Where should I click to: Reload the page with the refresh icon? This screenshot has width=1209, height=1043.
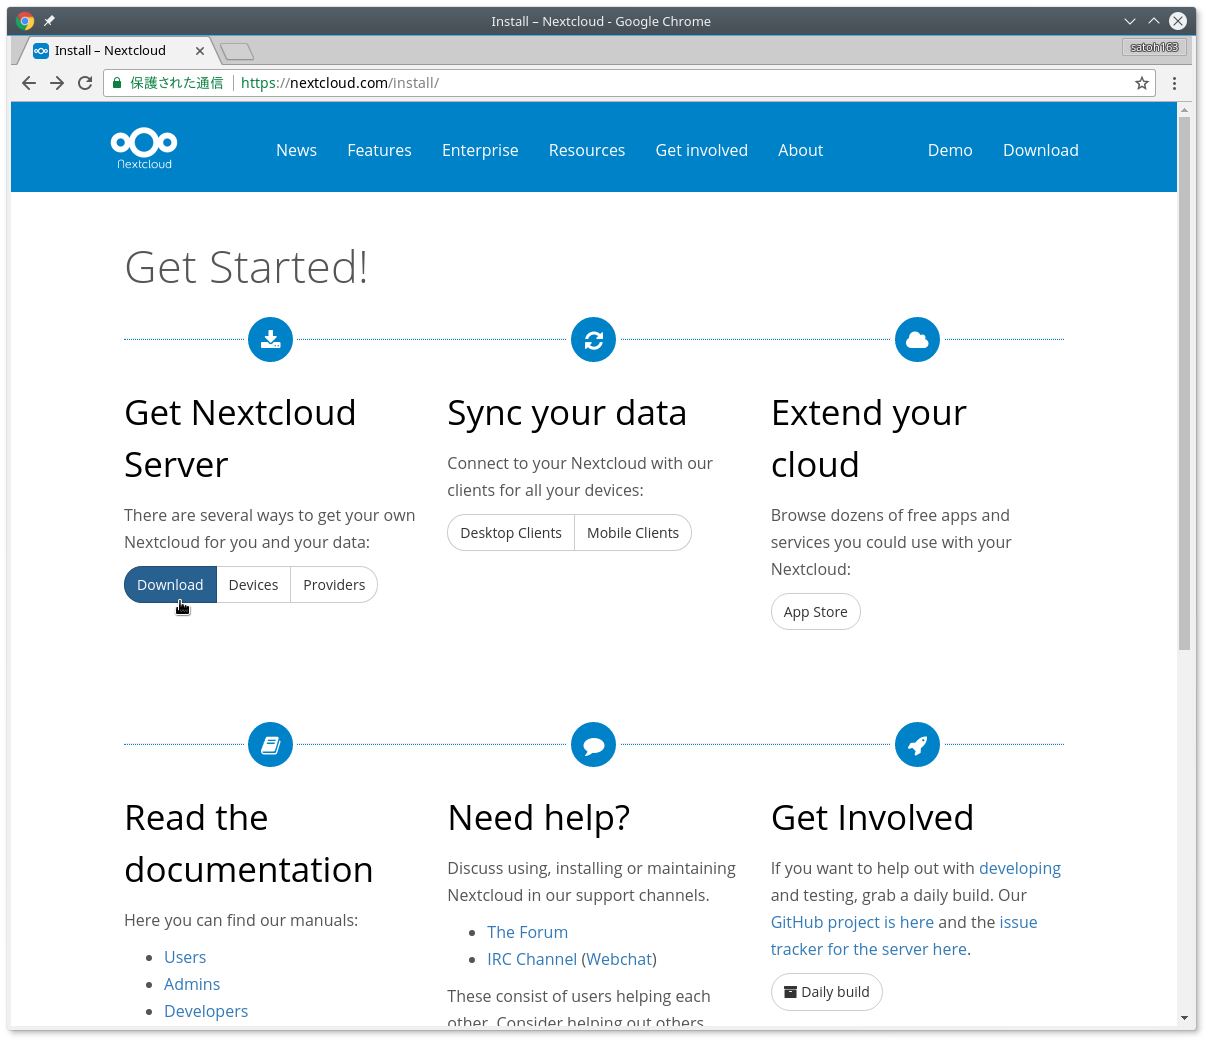85,83
